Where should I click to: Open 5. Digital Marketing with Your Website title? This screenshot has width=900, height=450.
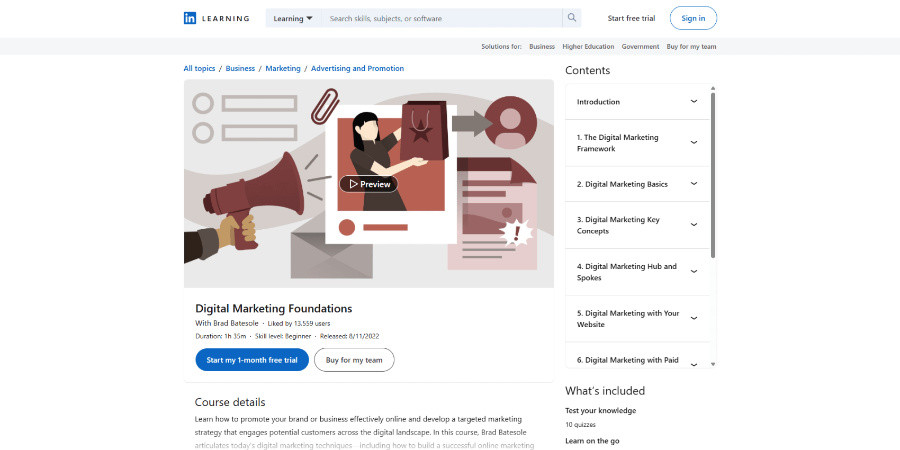[x=628, y=319]
